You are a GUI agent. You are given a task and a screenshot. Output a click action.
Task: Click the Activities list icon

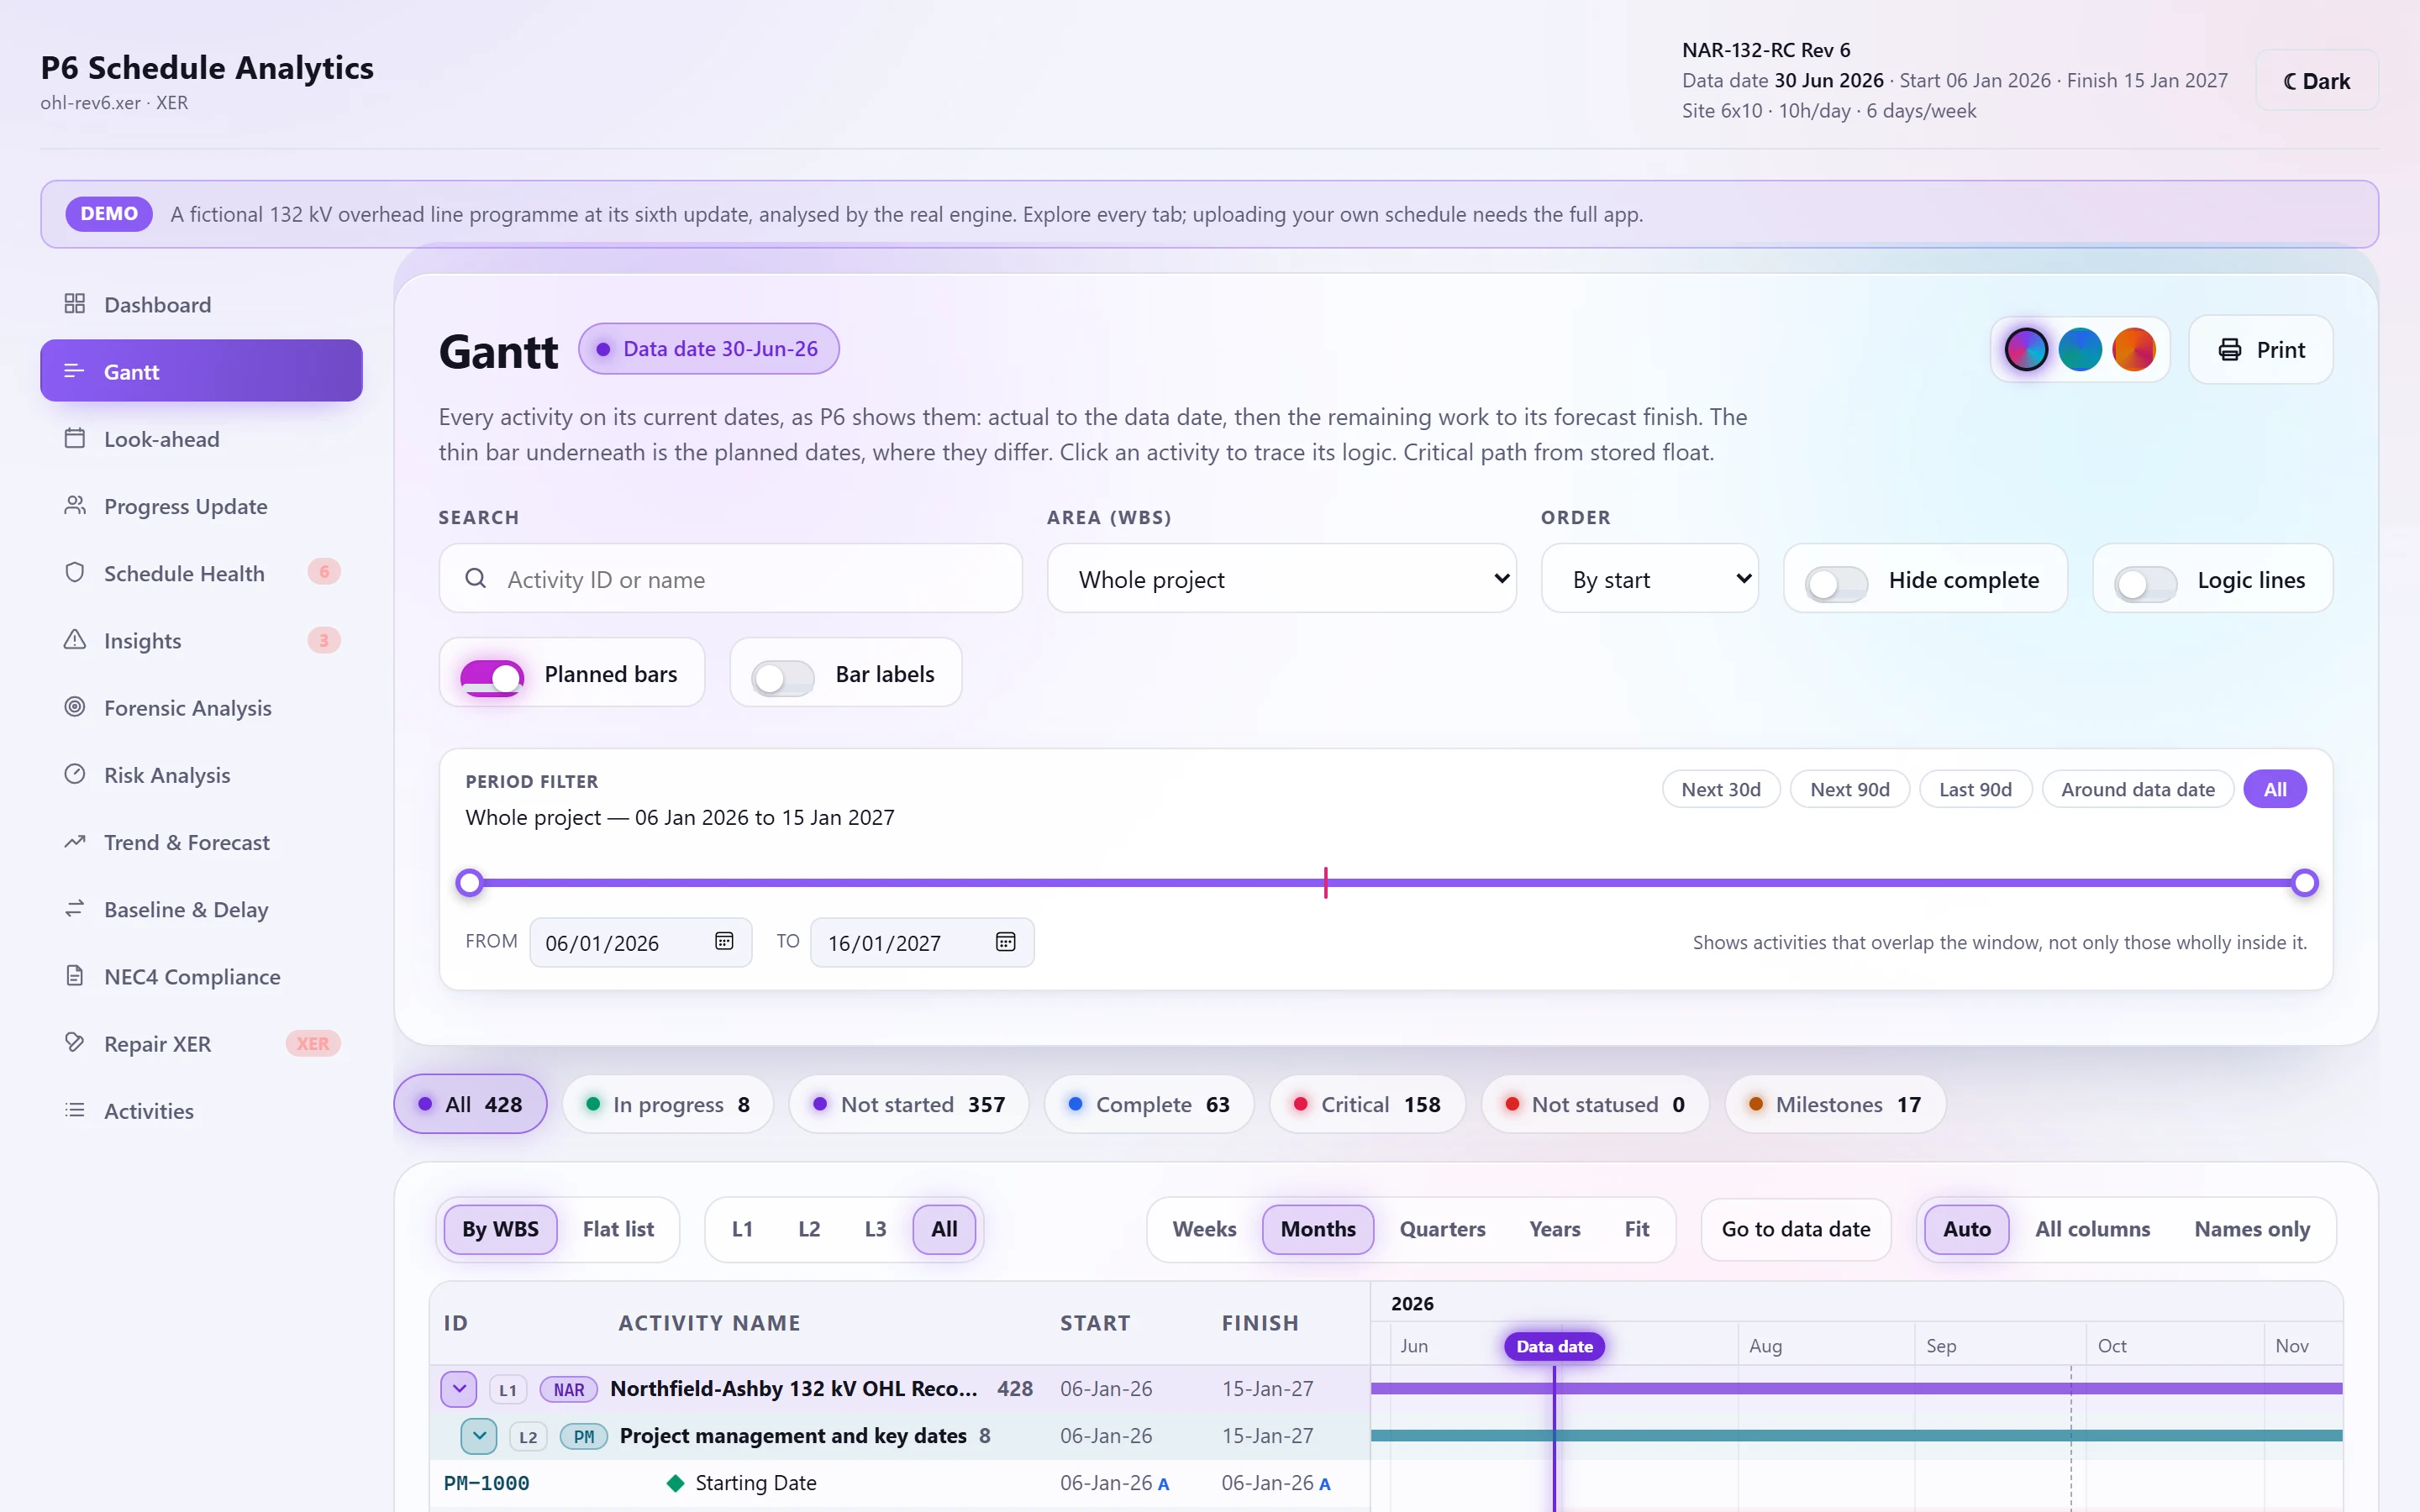click(x=75, y=1110)
